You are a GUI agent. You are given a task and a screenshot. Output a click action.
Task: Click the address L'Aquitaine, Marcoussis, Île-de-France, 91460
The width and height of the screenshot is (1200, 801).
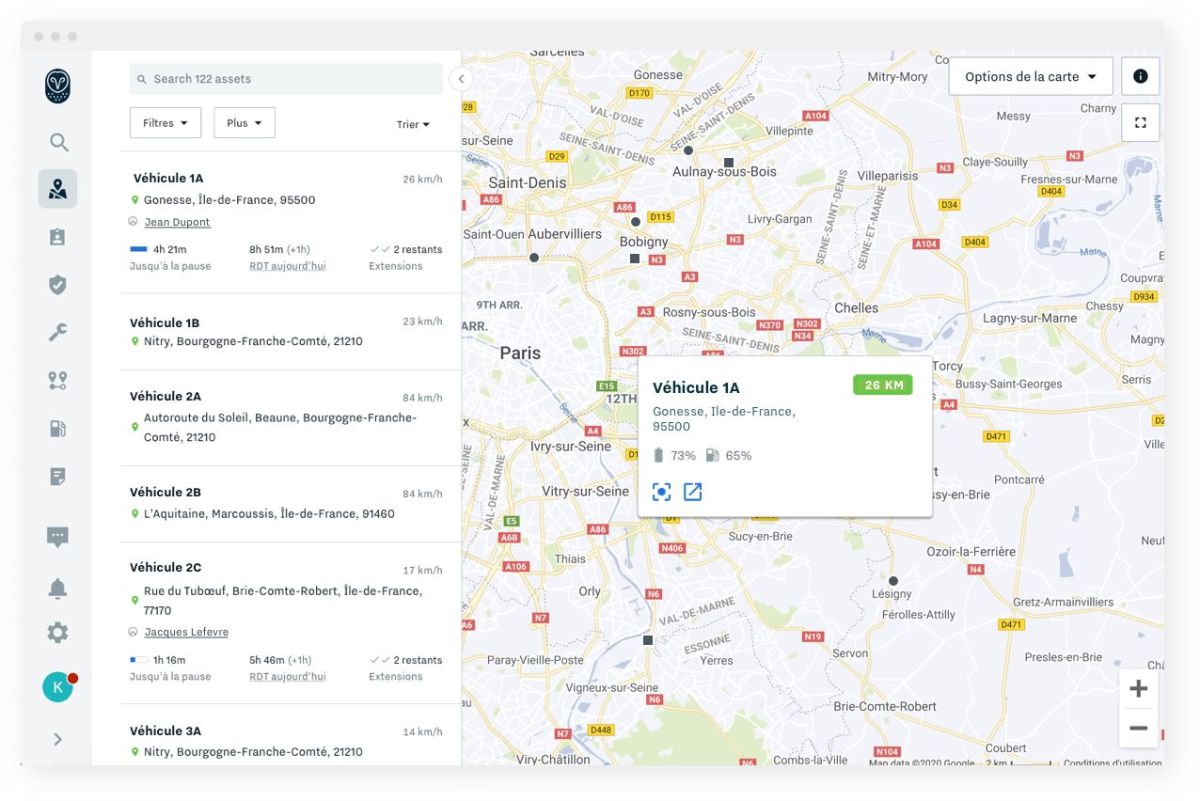coord(269,514)
